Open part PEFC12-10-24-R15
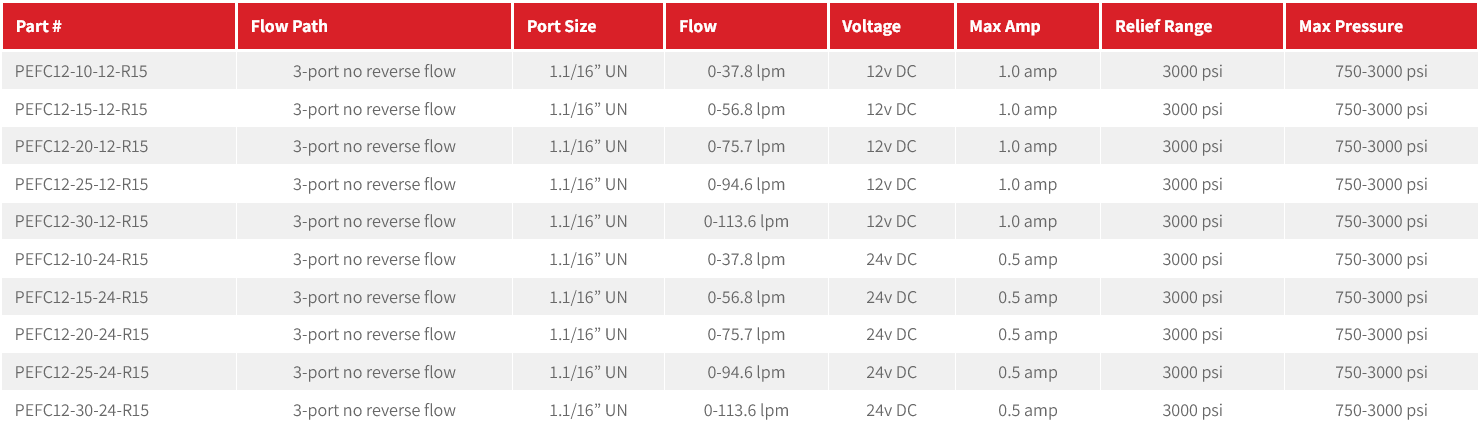The image size is (1480, 428). (81, 259)
